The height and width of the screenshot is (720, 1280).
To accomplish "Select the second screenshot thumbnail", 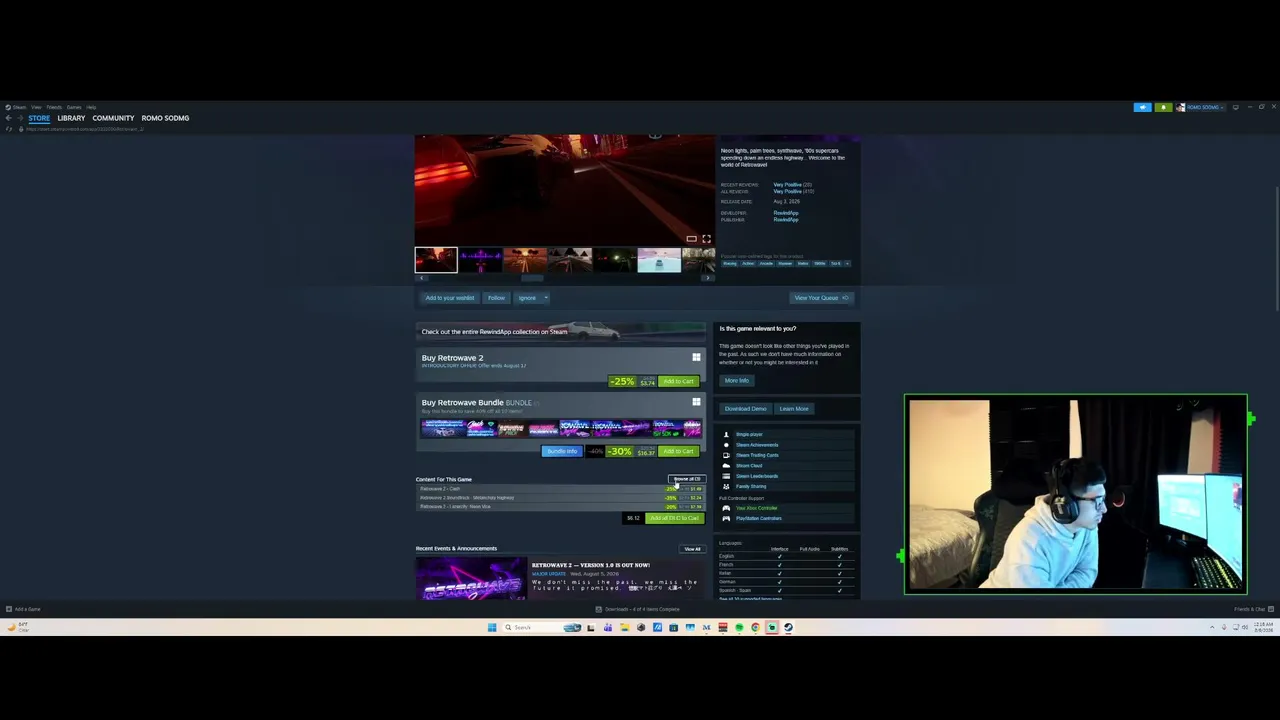I will (481, 260).
